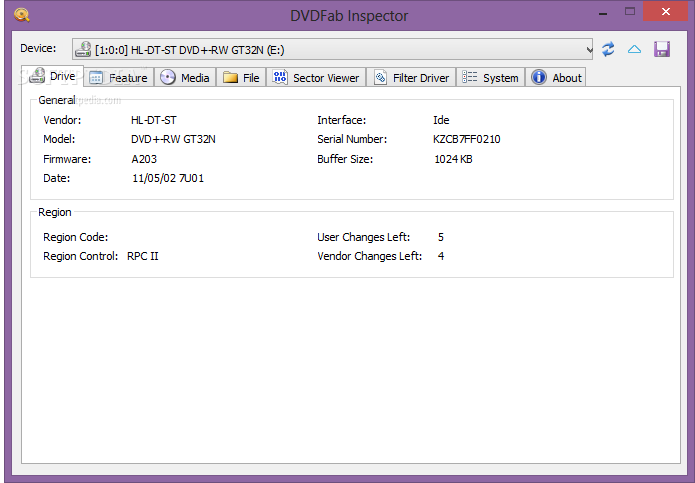The width and height of the screenshot is (695, 483).
Task: Open the Device dropdown list
Action: 332,49
